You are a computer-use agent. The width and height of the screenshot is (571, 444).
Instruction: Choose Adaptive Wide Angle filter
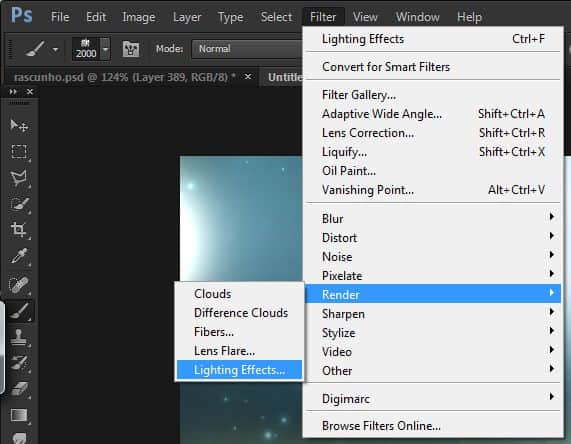tap(433, 114)
